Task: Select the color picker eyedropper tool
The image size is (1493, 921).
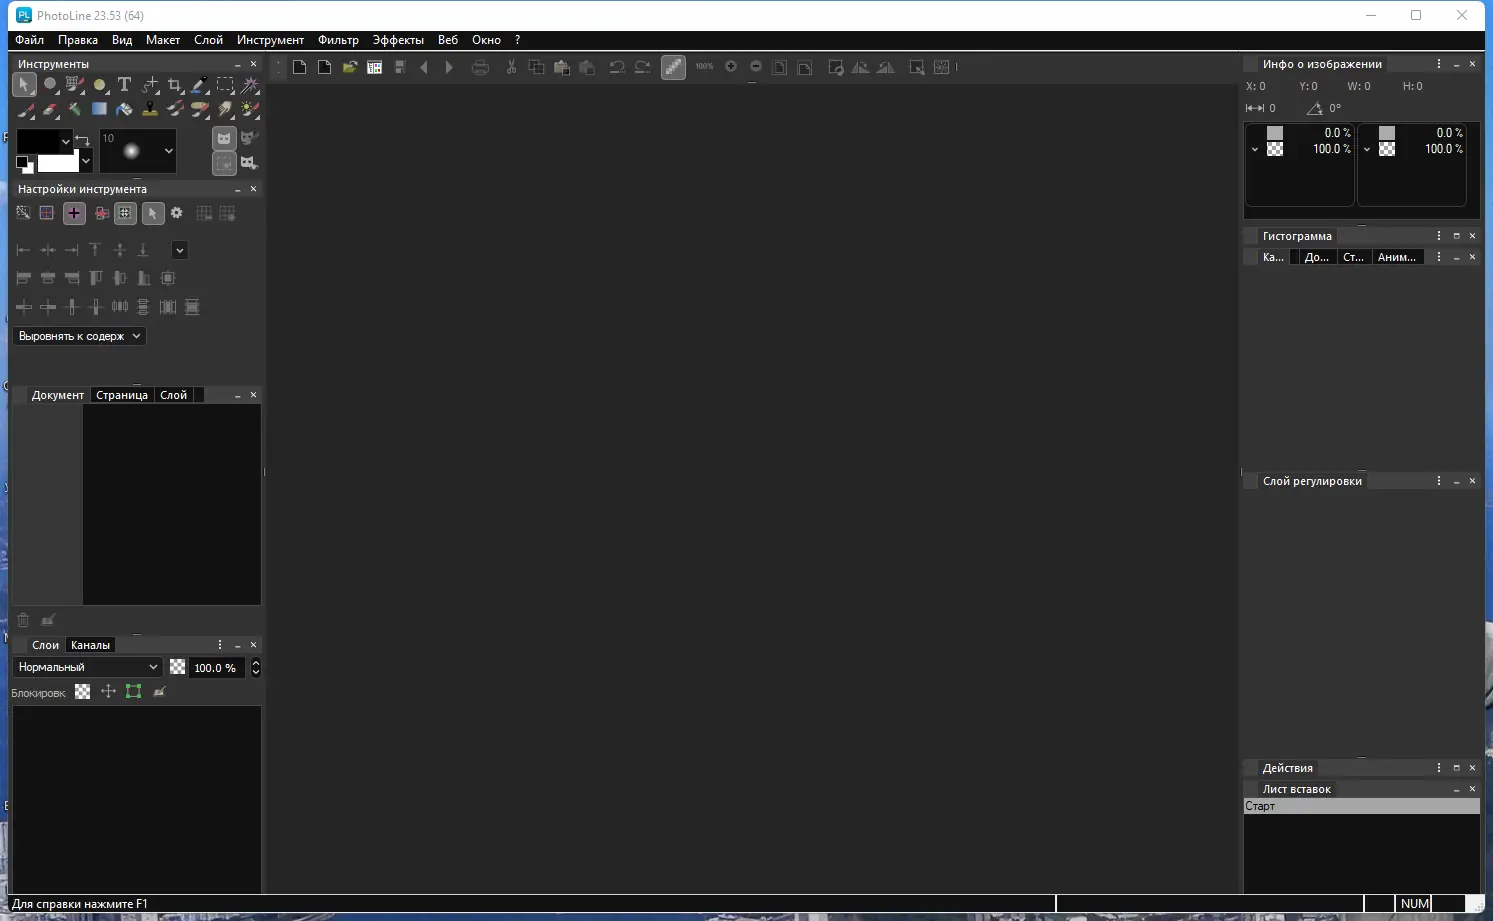Action: (x=200, y=85)
